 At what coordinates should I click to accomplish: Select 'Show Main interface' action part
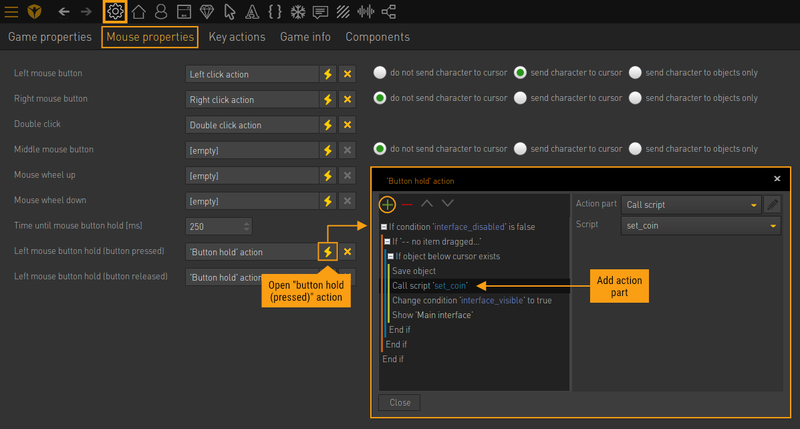[432, 315]
